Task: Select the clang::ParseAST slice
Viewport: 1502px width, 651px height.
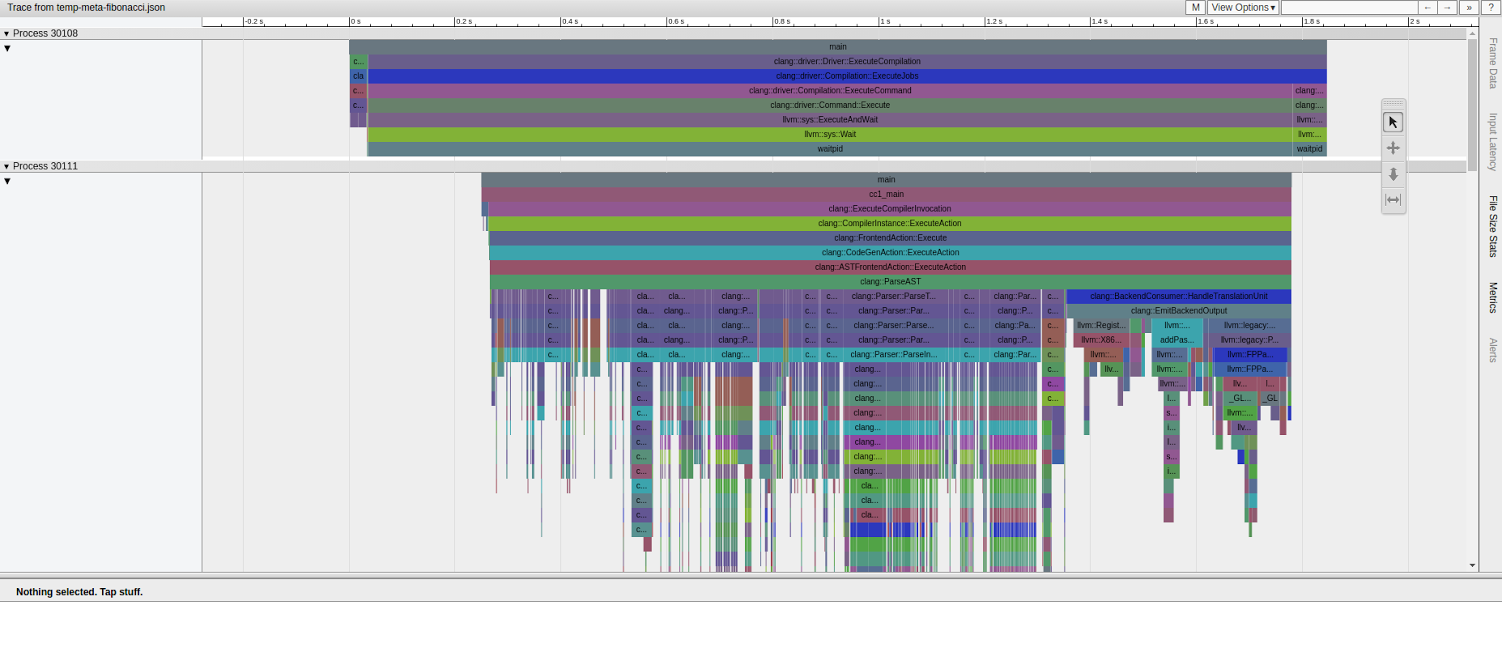Action: (x=890, y=281)
